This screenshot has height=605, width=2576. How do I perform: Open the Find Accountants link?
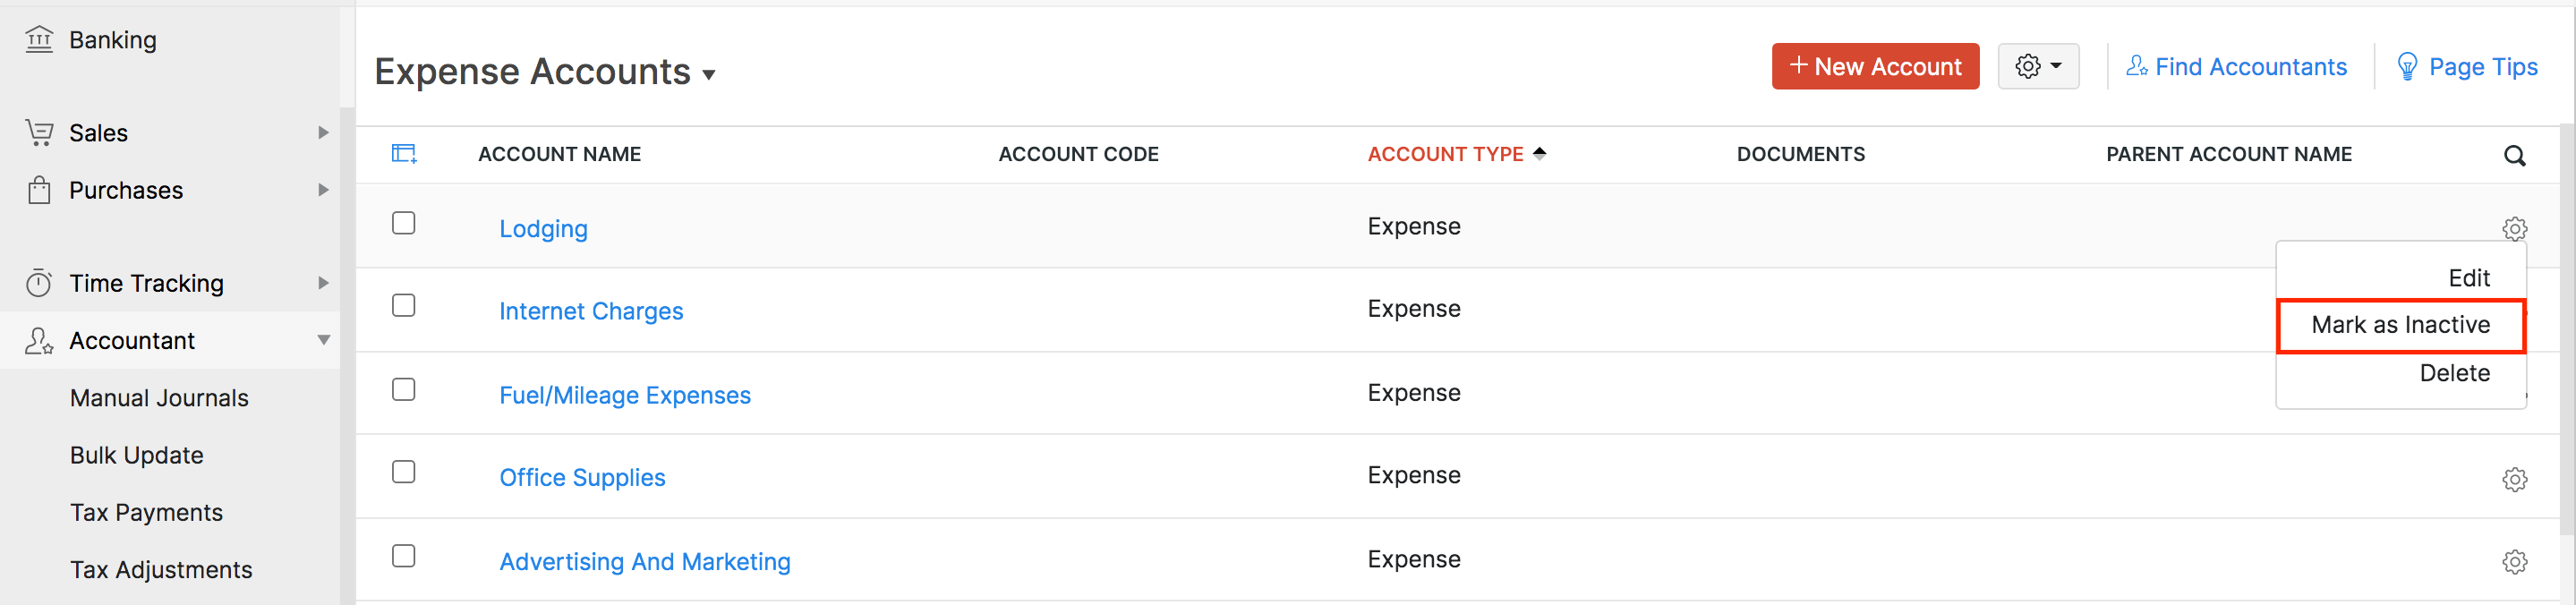tap(2236, 67)
